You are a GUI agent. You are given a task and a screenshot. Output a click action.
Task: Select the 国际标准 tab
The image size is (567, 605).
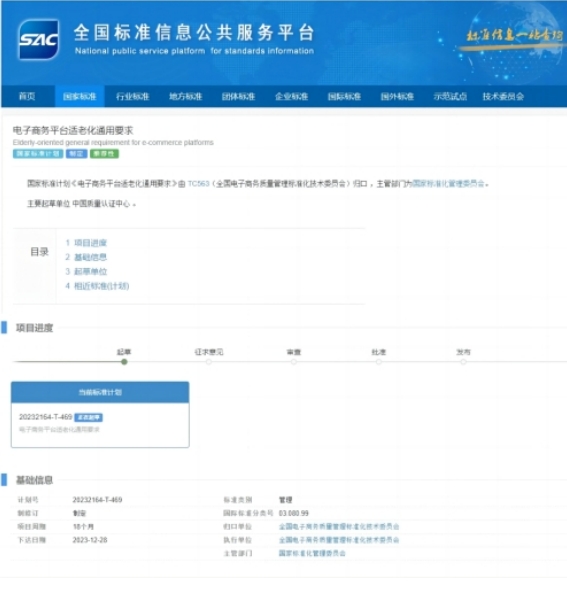(x=344, y=96)
